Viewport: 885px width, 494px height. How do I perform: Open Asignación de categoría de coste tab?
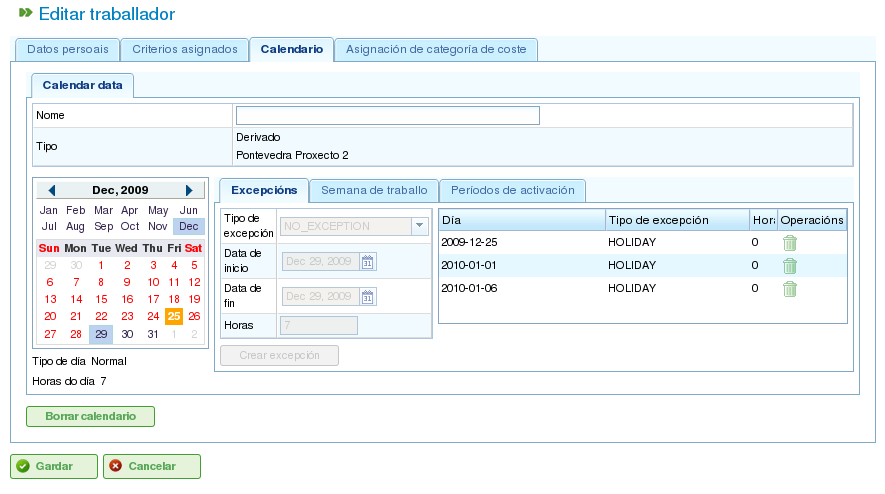436,49
